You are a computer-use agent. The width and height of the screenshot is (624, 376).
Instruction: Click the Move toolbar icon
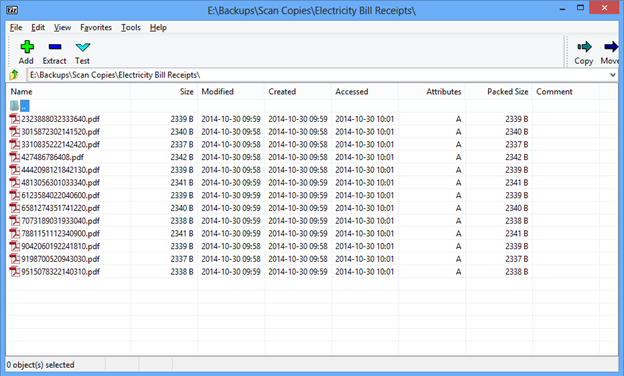tap(611, 47)
